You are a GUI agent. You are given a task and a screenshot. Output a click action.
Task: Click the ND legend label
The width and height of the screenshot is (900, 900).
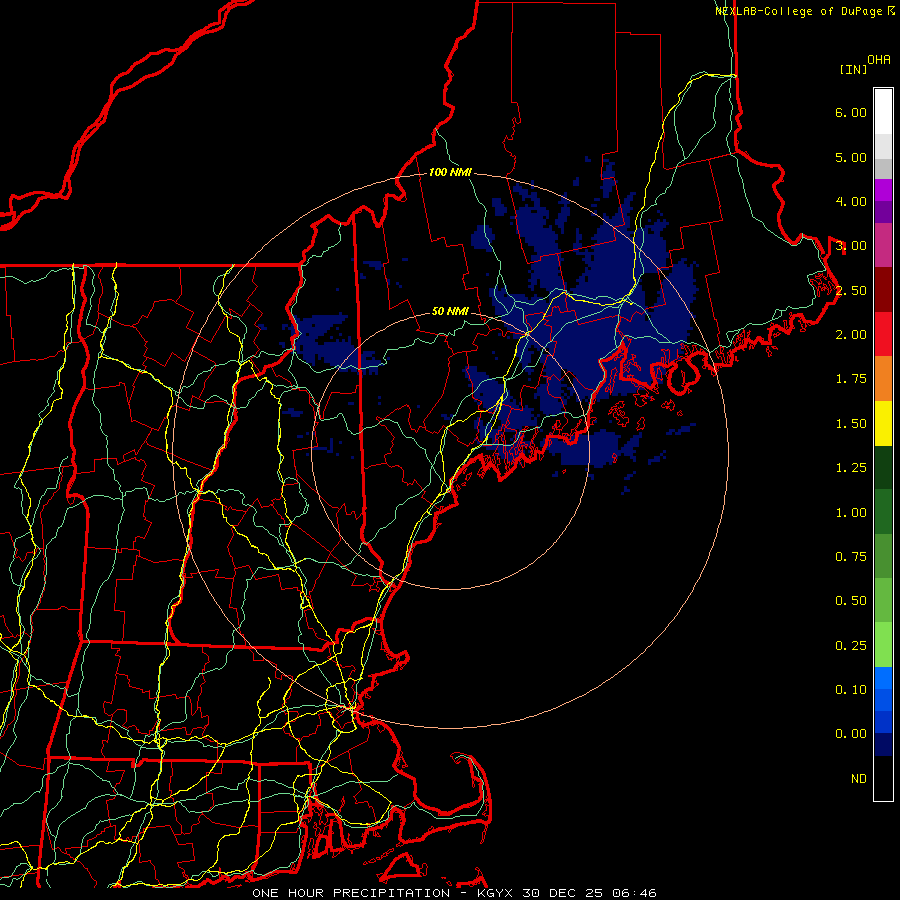click(859, 779)
